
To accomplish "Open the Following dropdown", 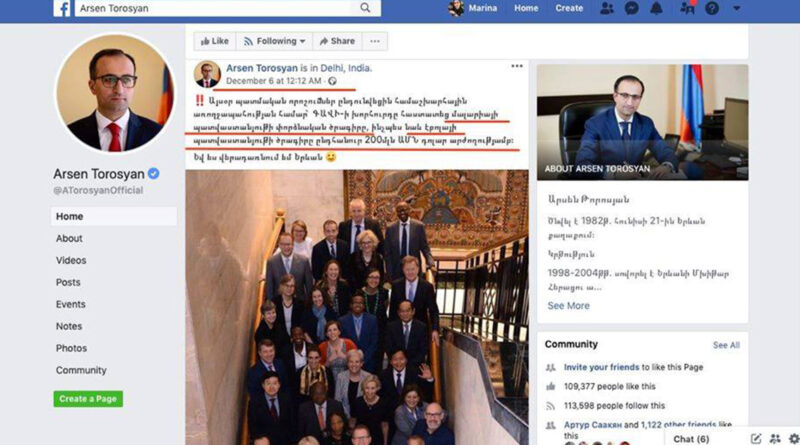I will pyautogui.click(x=274, y=41).
